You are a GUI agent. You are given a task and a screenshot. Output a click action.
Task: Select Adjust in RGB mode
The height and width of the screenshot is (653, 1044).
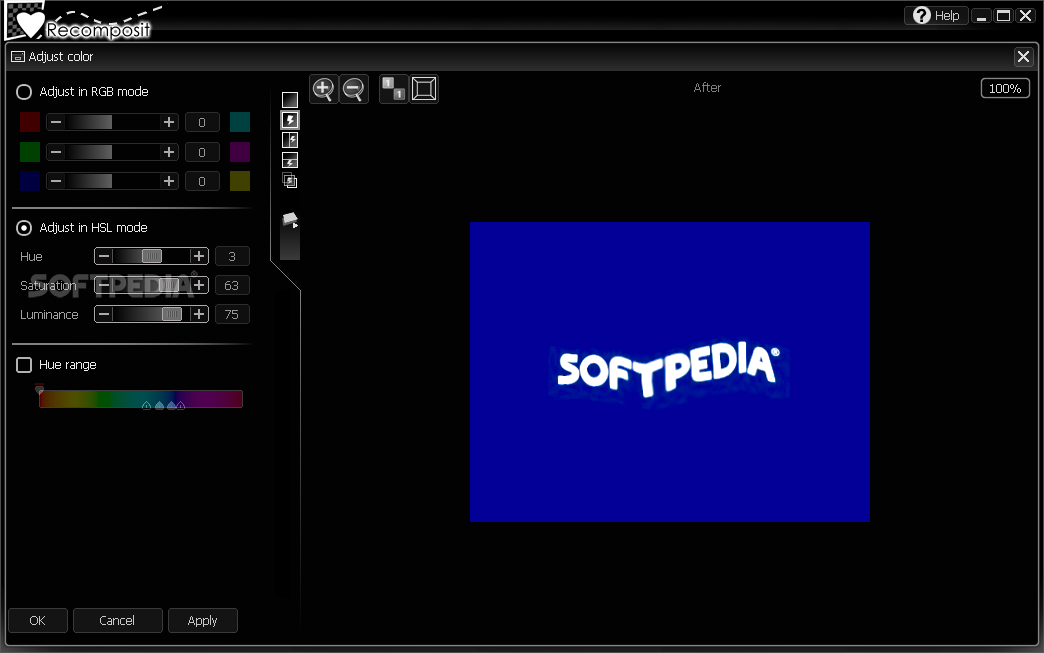tap(24, 92)
